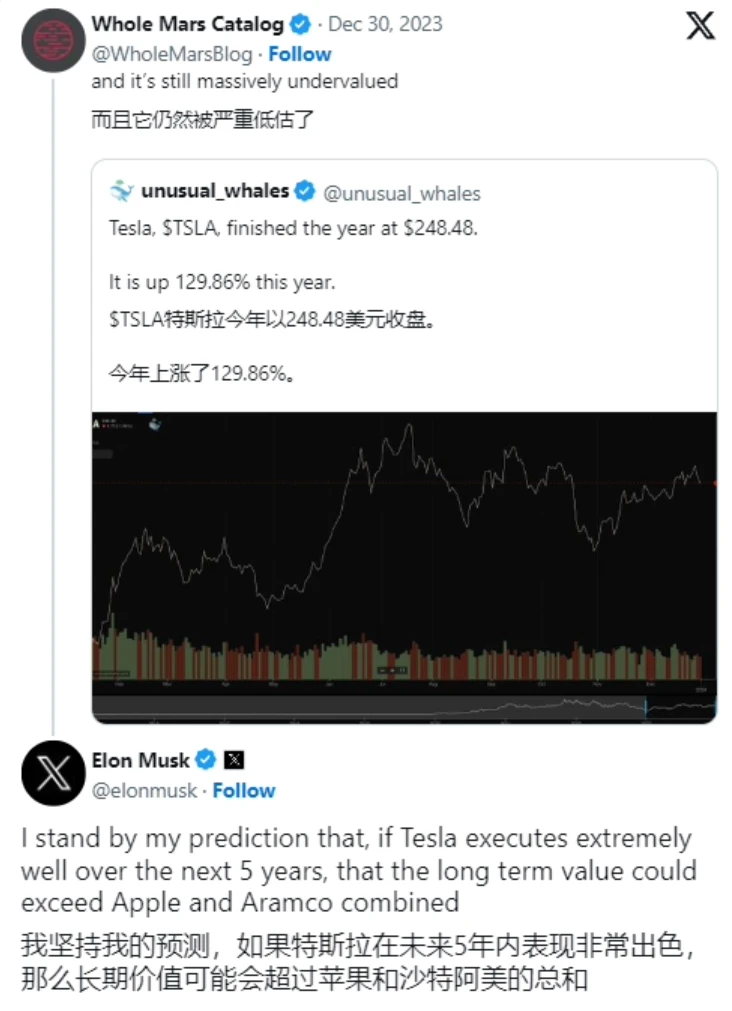Click unusual_whales' blue verified checkmark
This screenshot has height=1011, width=732.
pyautogui.click(x=305, y=192)
